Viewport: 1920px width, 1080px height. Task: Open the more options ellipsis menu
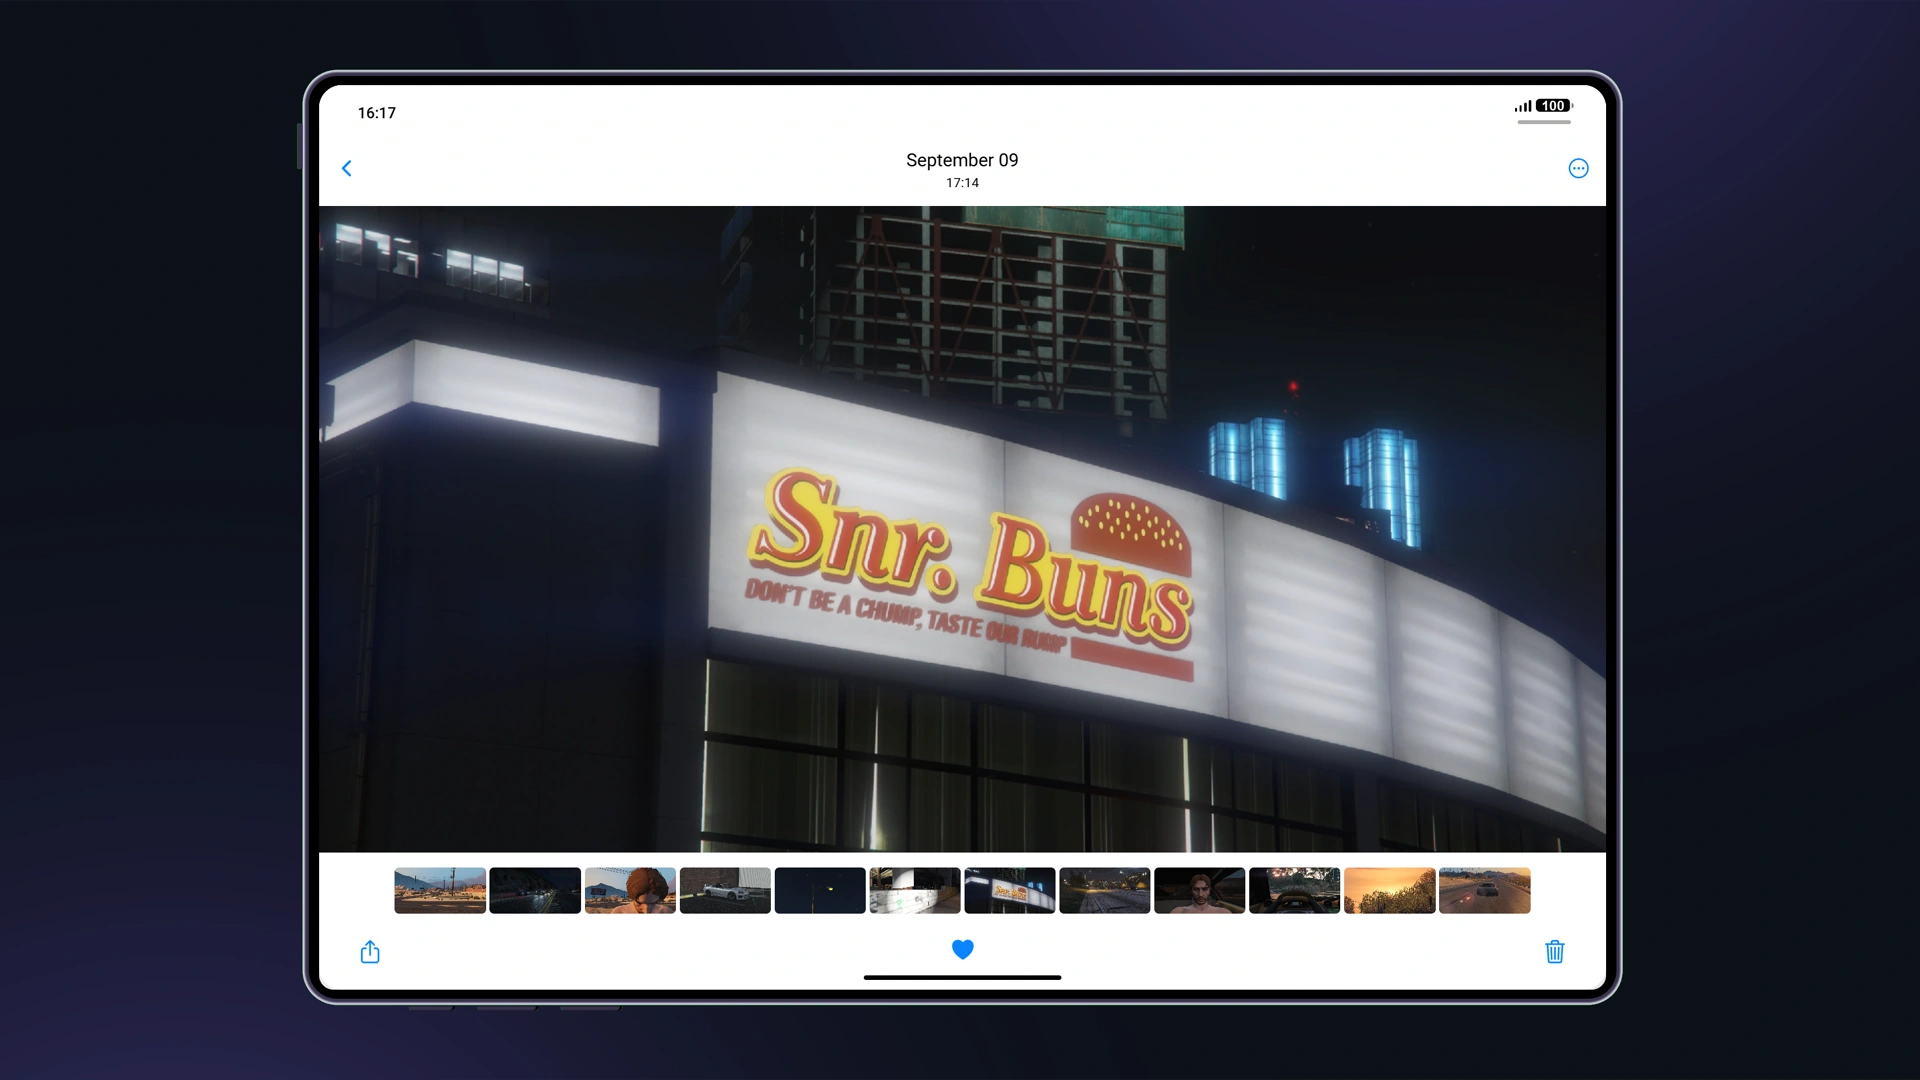click(x=1578, y=168)
